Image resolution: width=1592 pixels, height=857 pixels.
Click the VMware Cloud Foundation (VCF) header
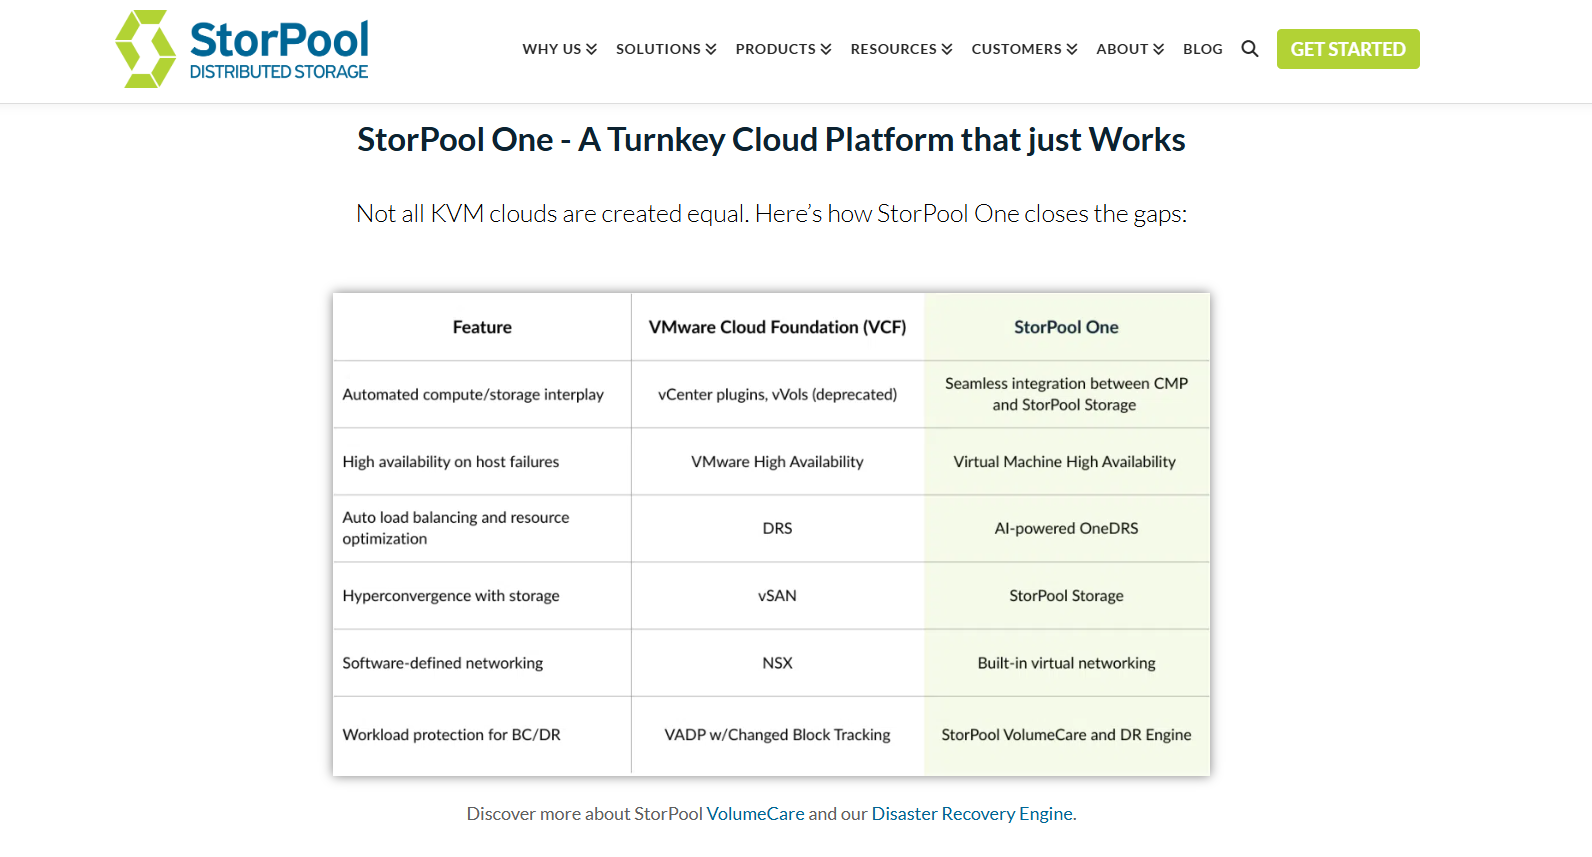point(777,327)
